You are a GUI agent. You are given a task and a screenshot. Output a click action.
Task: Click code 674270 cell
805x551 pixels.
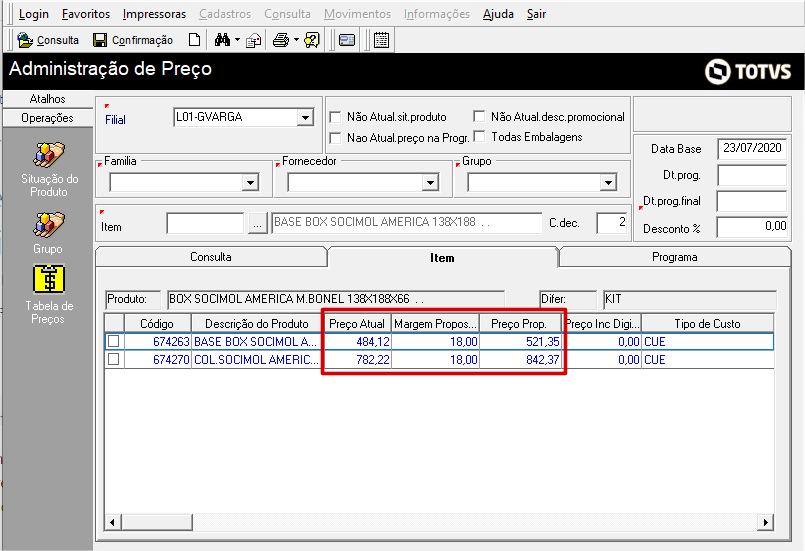(157, 359)
